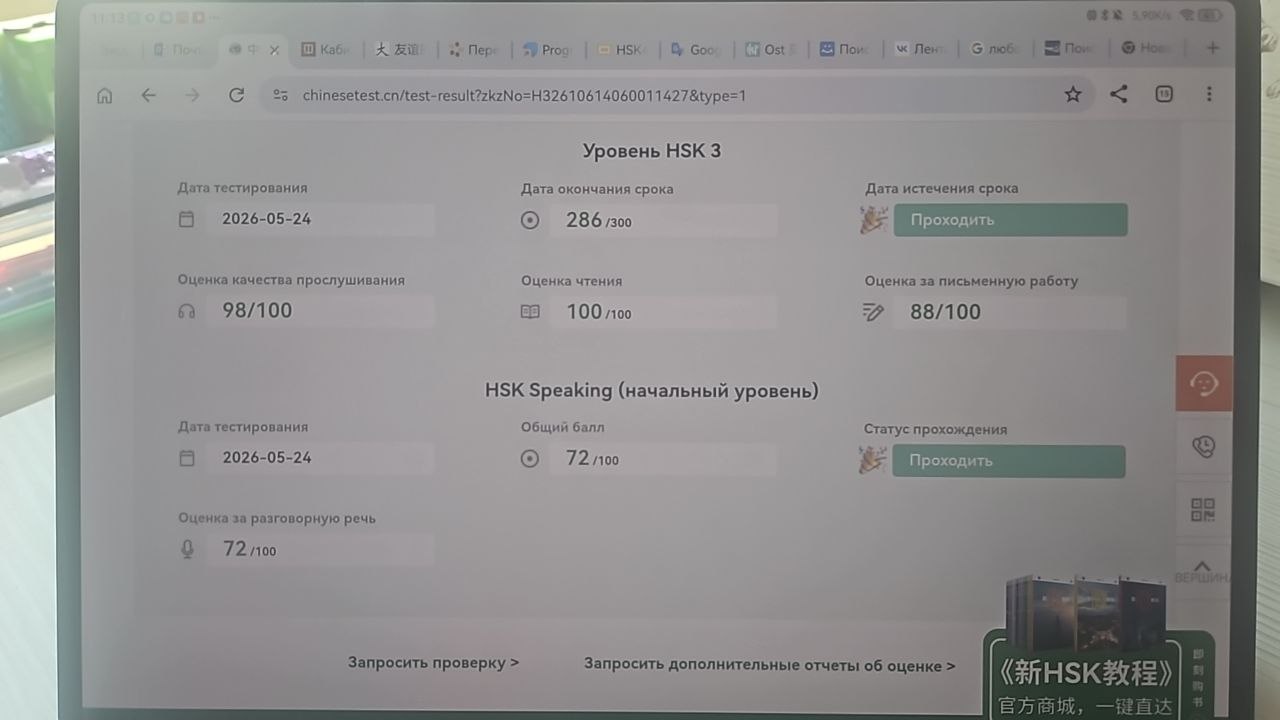This screenshot has height=720, width=1280.
Task: Click the HSK 3 total score target icon
Action: (530, 220)
